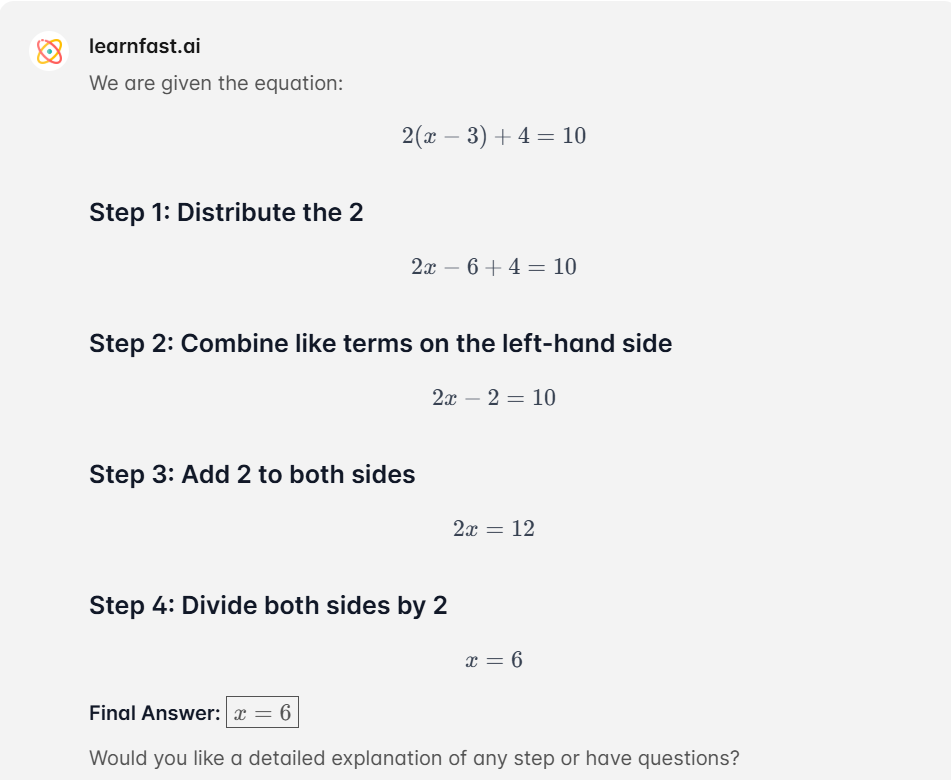Screen dimensions: 951x780
Task: Click the 'We are given the equation:' text
Action: click(x=216, y=83)
